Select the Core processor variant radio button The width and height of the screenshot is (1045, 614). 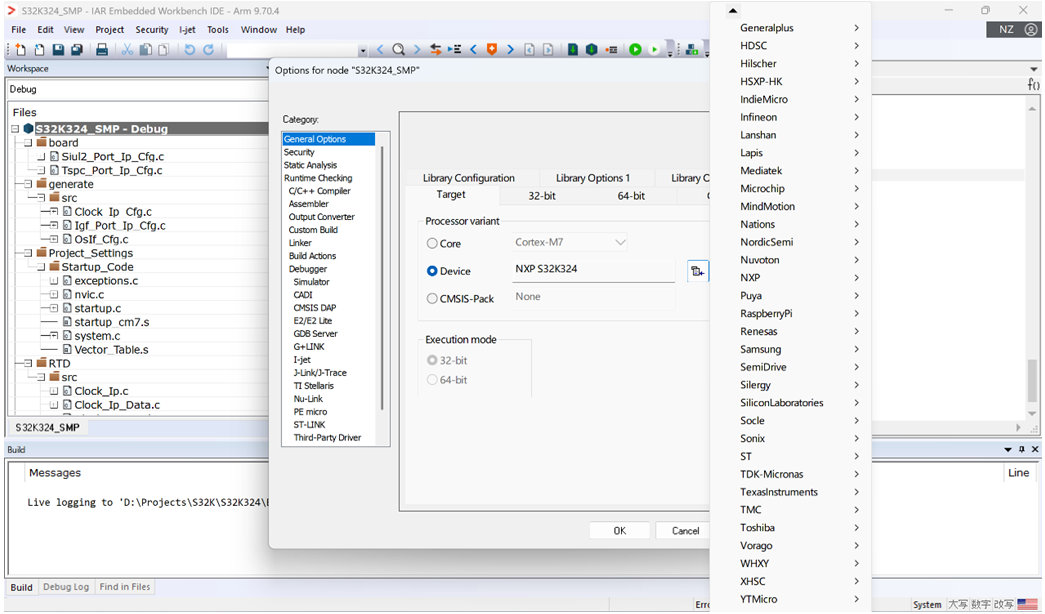coord(432,243)
